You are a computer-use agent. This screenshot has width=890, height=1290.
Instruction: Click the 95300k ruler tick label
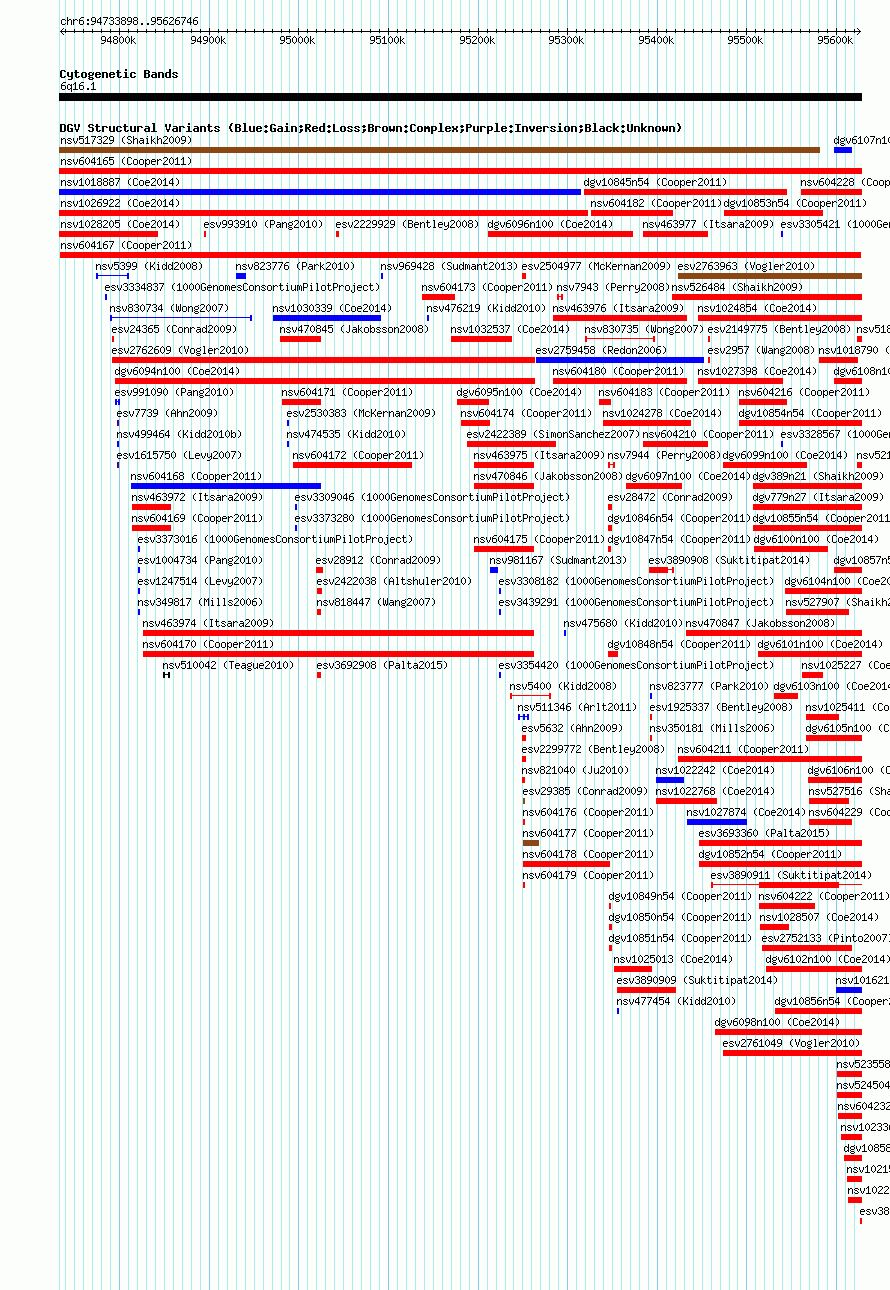point(566,41)
